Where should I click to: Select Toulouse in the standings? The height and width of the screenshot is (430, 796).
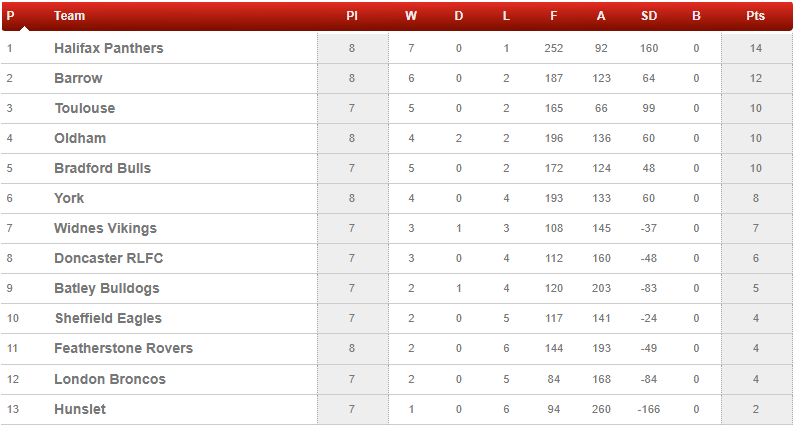(x=85, y=108)
